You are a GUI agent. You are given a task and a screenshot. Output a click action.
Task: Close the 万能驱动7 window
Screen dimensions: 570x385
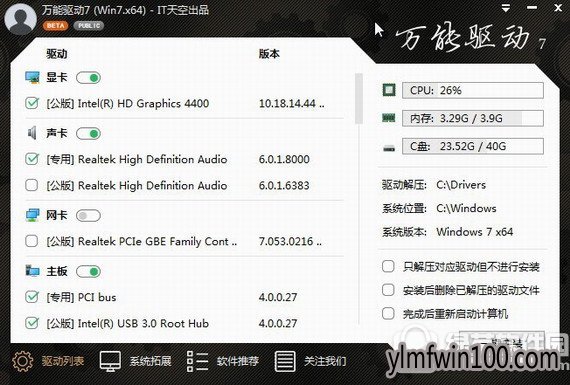[x=558, y=8]
